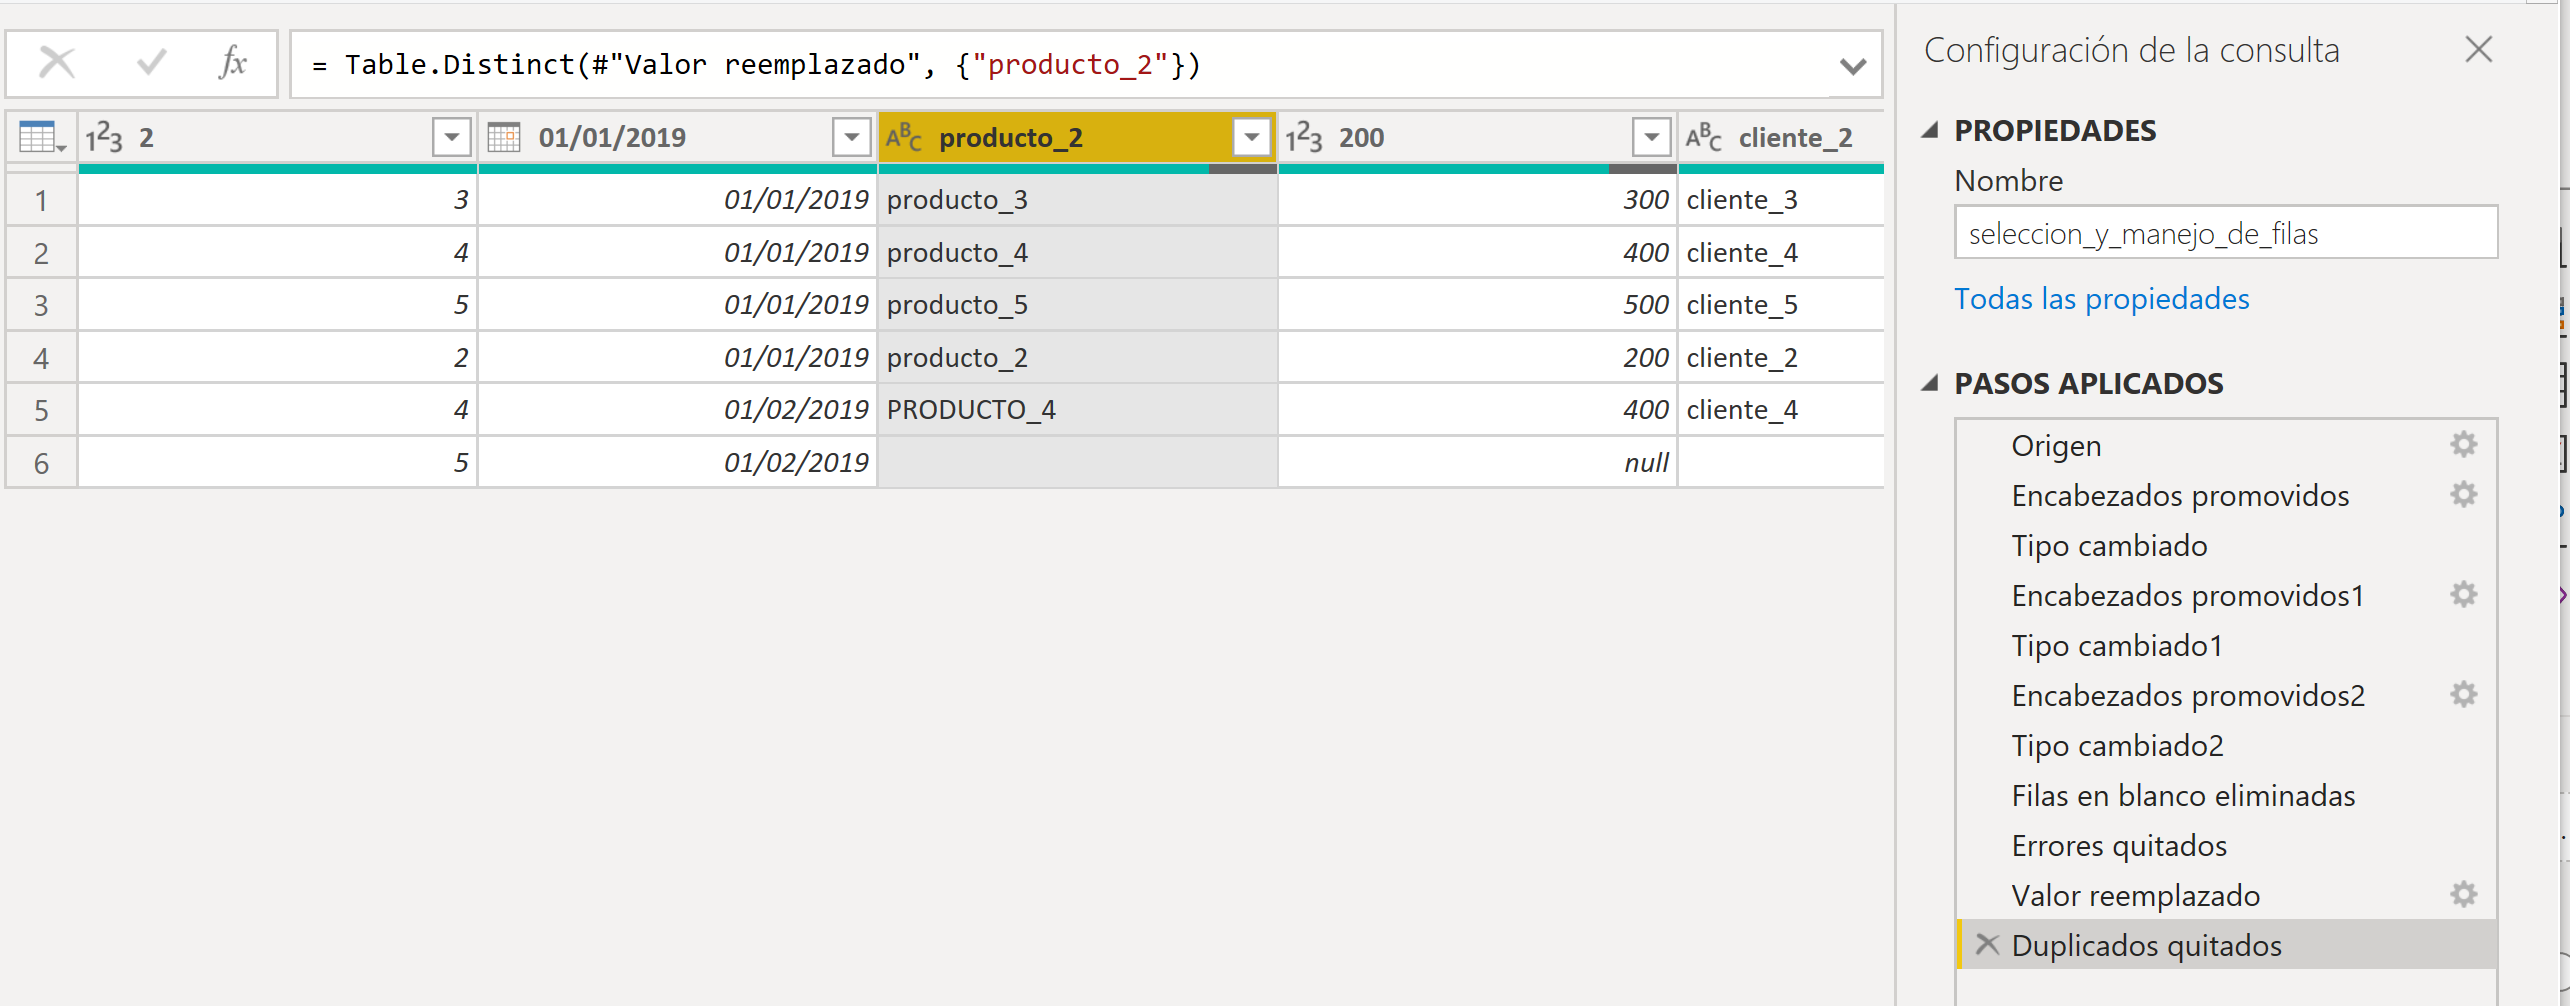Open settings gear for Origen step
The height and width of the screenshot is (1006, 2570).
[x=2463, y=444]
